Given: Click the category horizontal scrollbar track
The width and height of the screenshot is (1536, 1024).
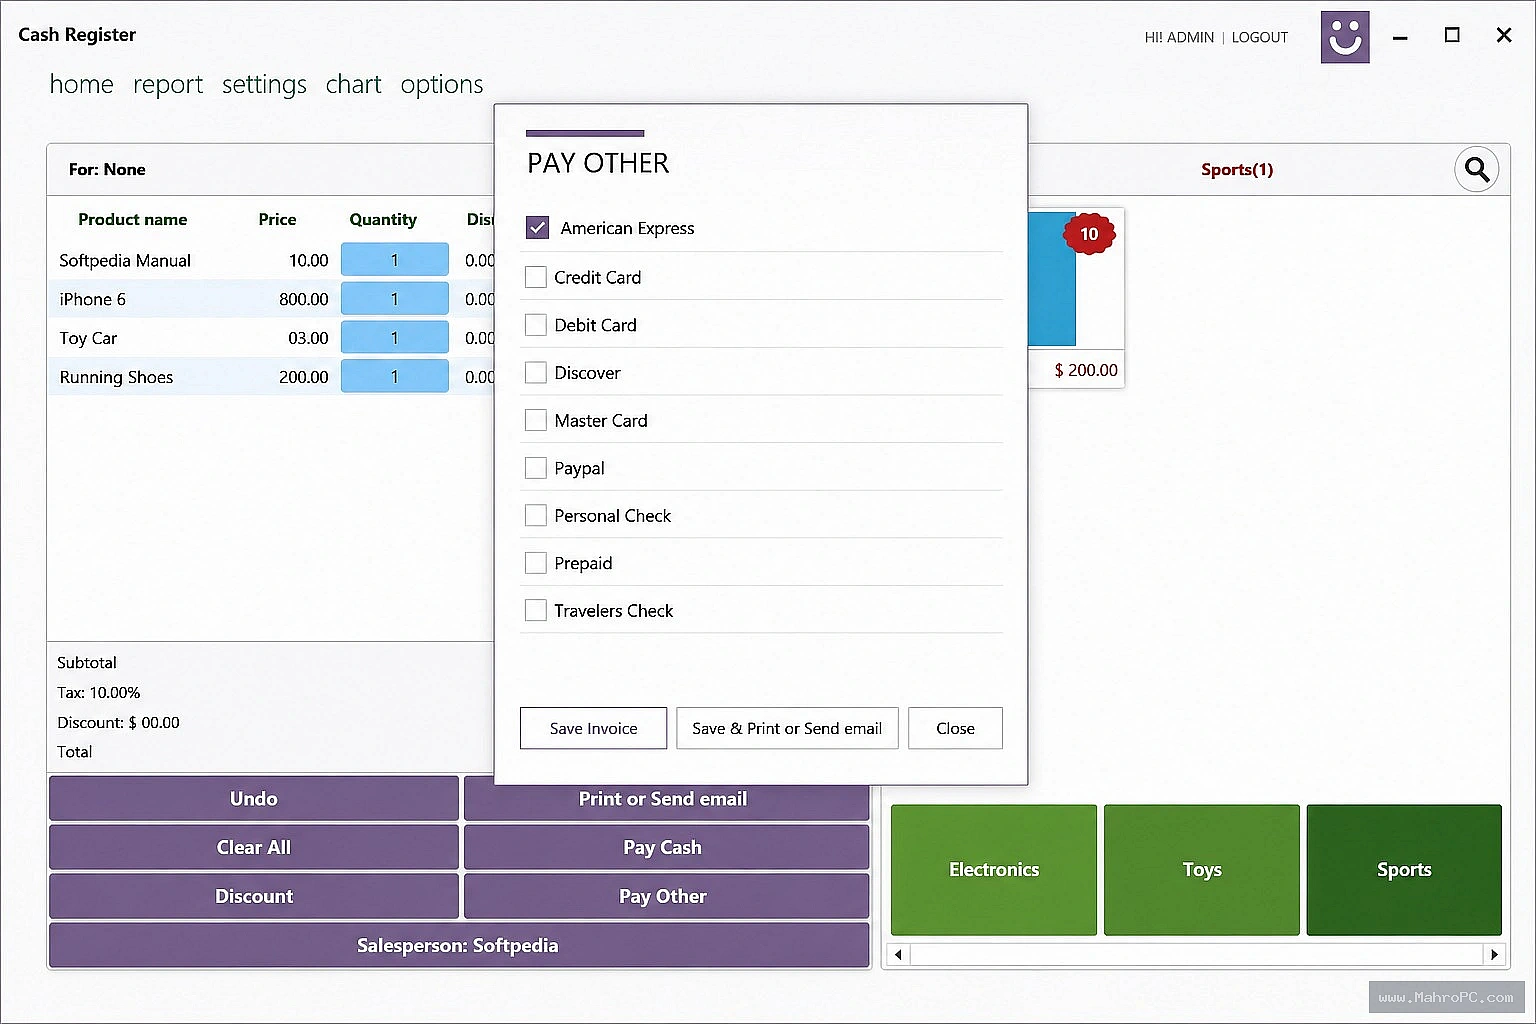Looking at the screenshot, I should click(1196, 954).
